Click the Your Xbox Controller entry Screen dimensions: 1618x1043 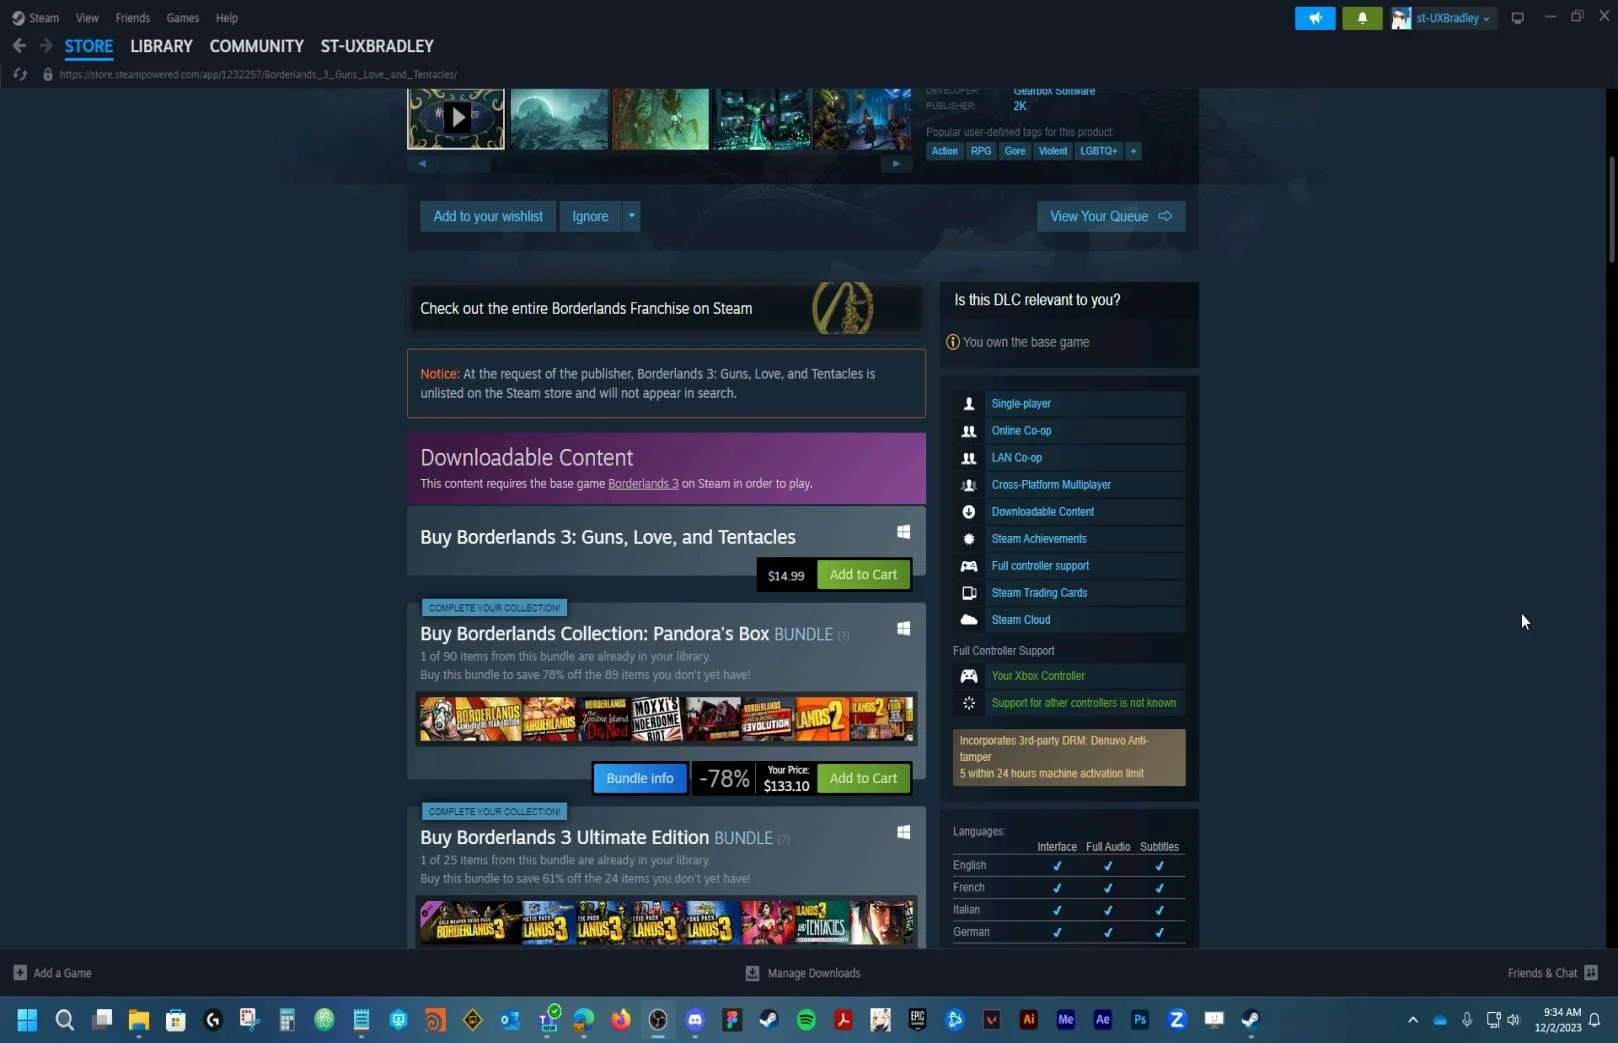pyautogui.click(x=1038, y=676)
